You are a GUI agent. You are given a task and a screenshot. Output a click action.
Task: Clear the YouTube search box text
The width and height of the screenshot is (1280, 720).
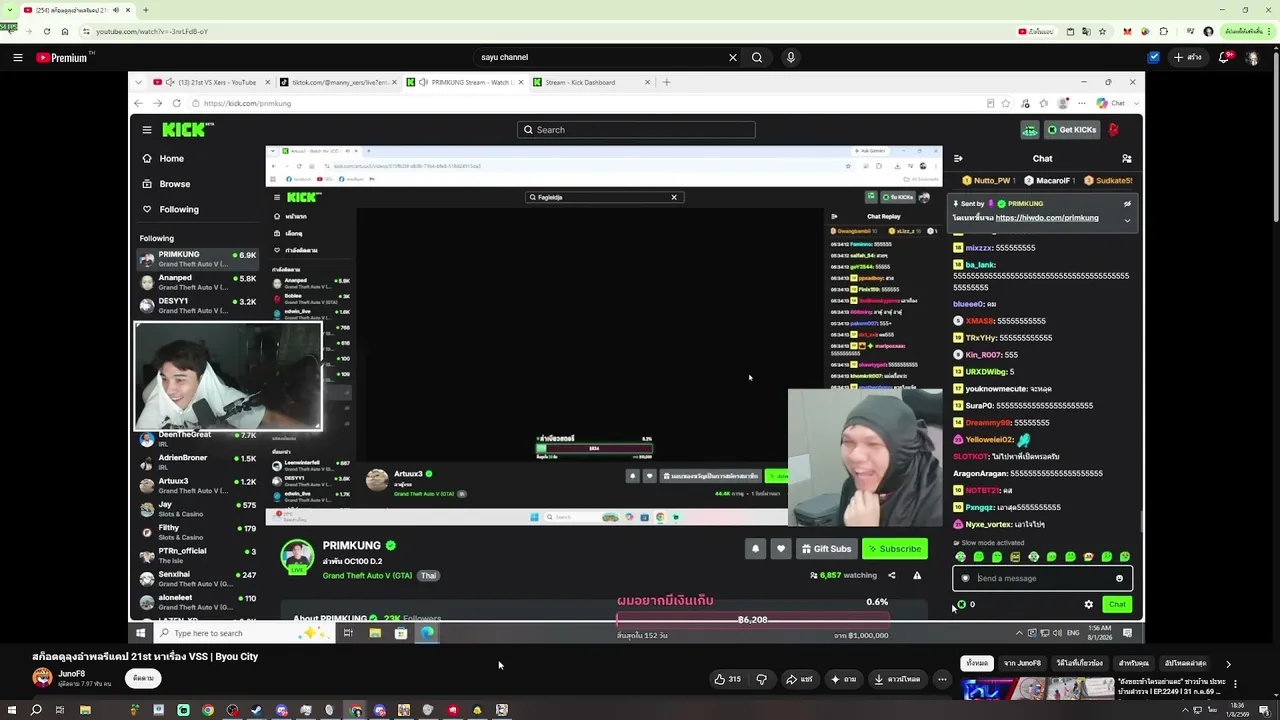click(733, 58)
